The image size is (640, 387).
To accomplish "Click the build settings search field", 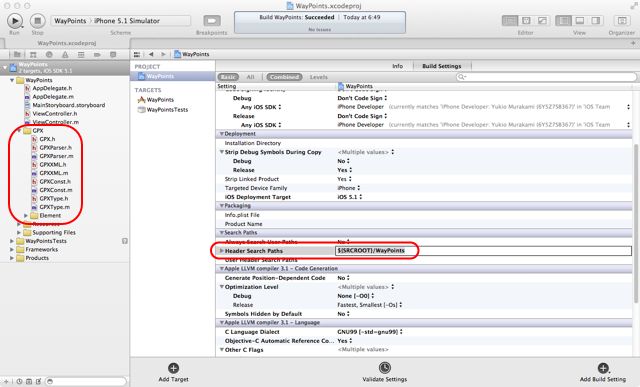I will click(x=547, y=77).
